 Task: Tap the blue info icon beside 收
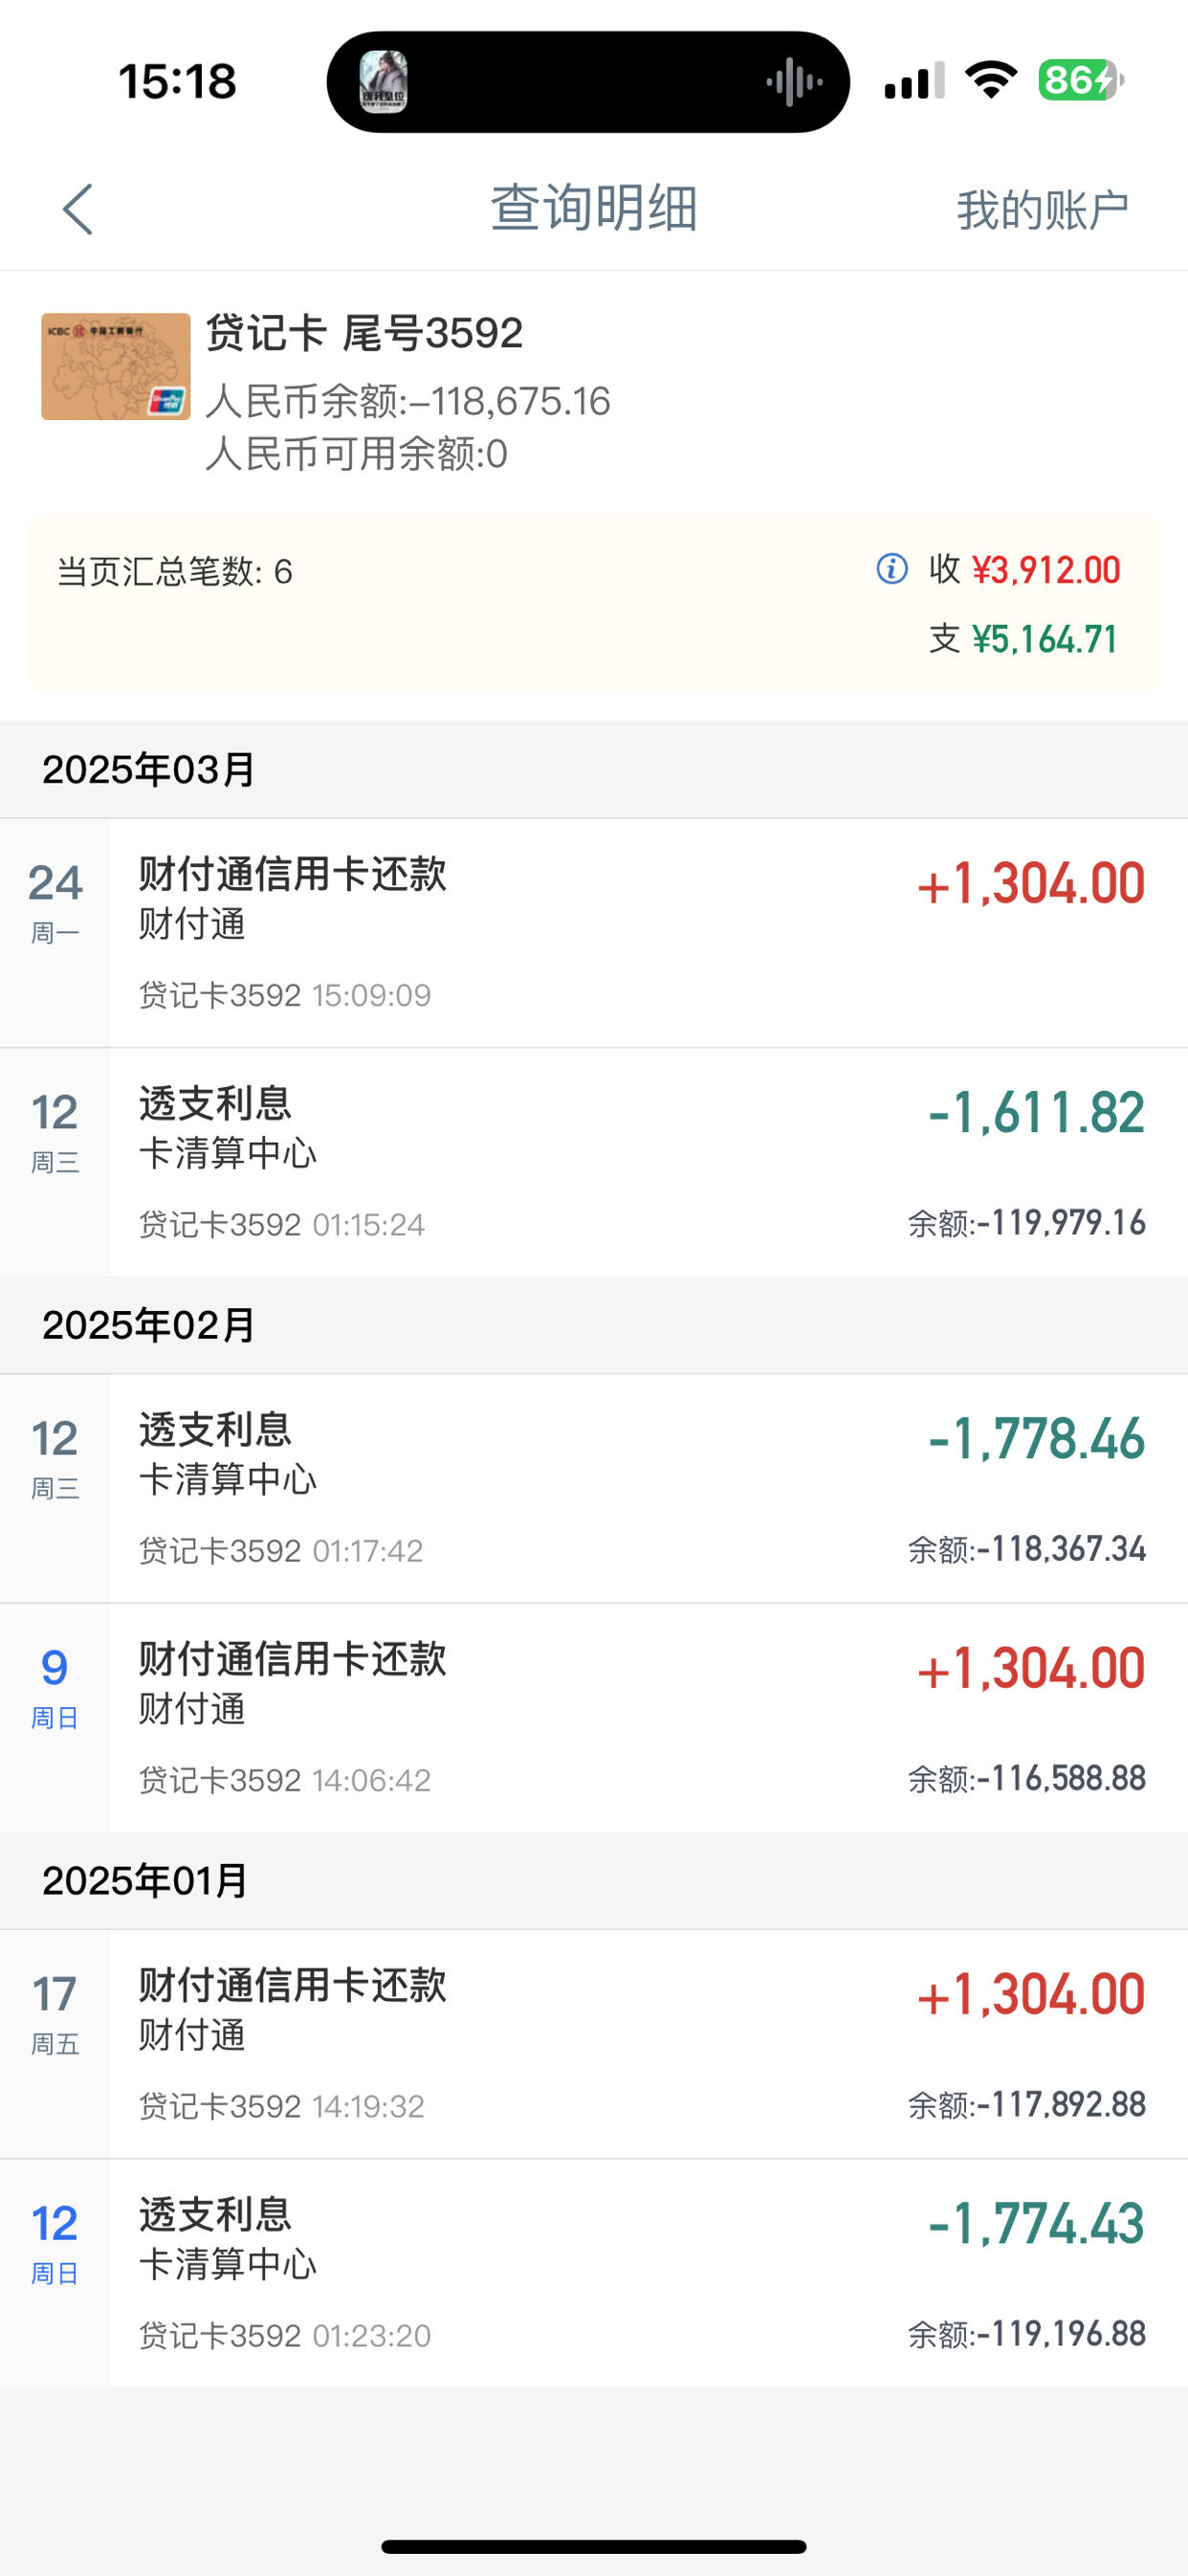tap(892, 568)
